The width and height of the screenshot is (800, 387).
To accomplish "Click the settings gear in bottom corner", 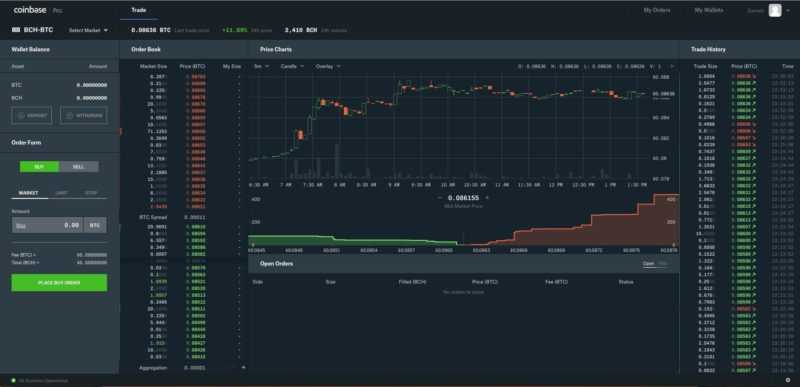I will click(788, 380).
